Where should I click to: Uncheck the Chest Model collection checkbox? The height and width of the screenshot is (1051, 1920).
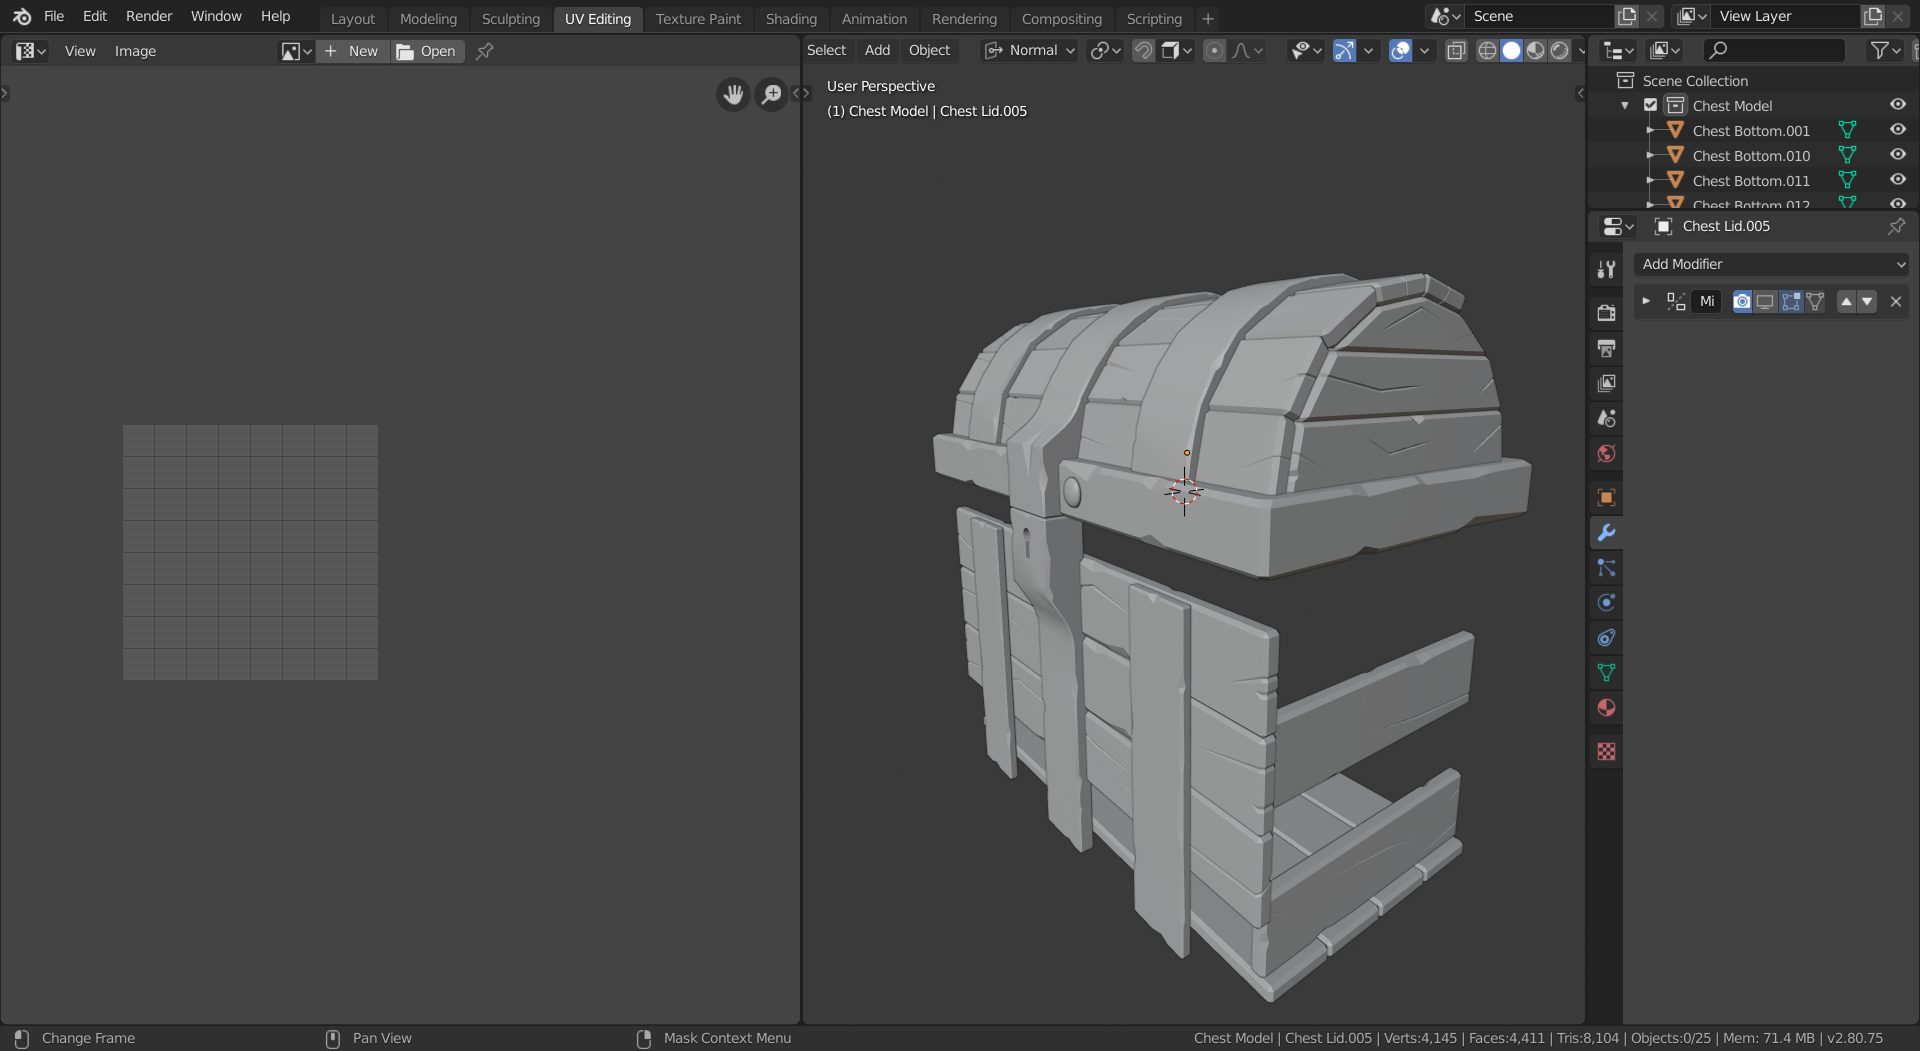click(x=1651, y=105)
